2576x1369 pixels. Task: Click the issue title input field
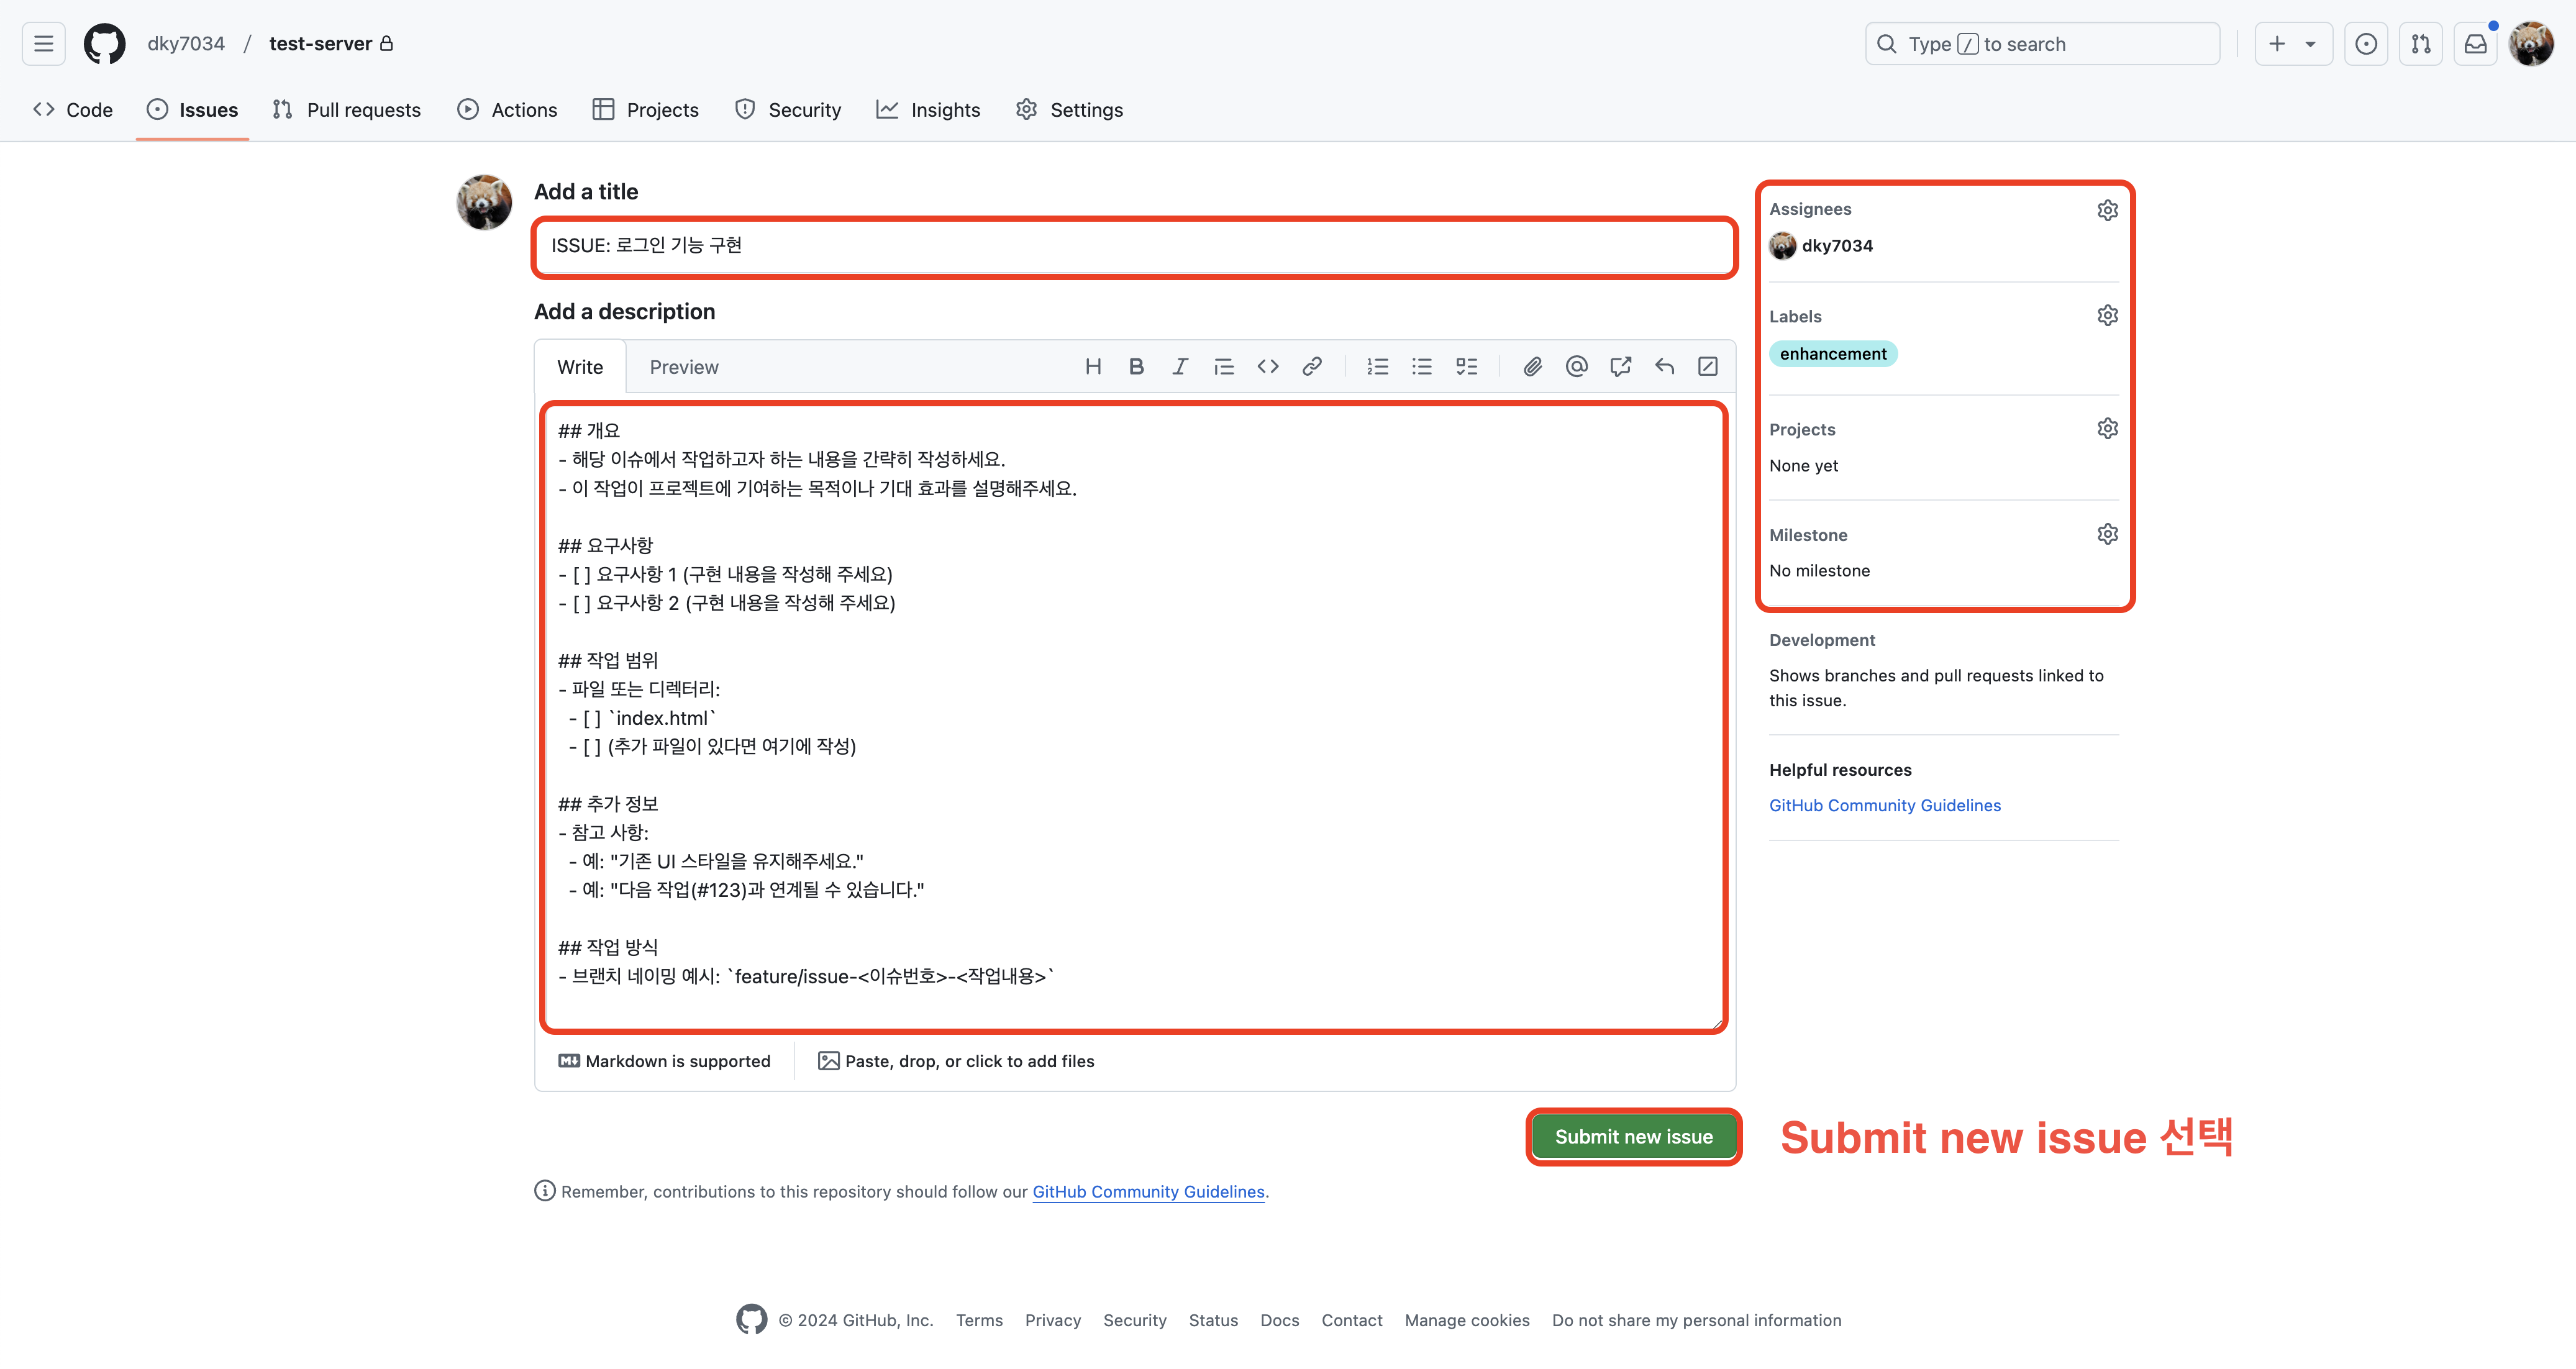(x=1134, y=246)
